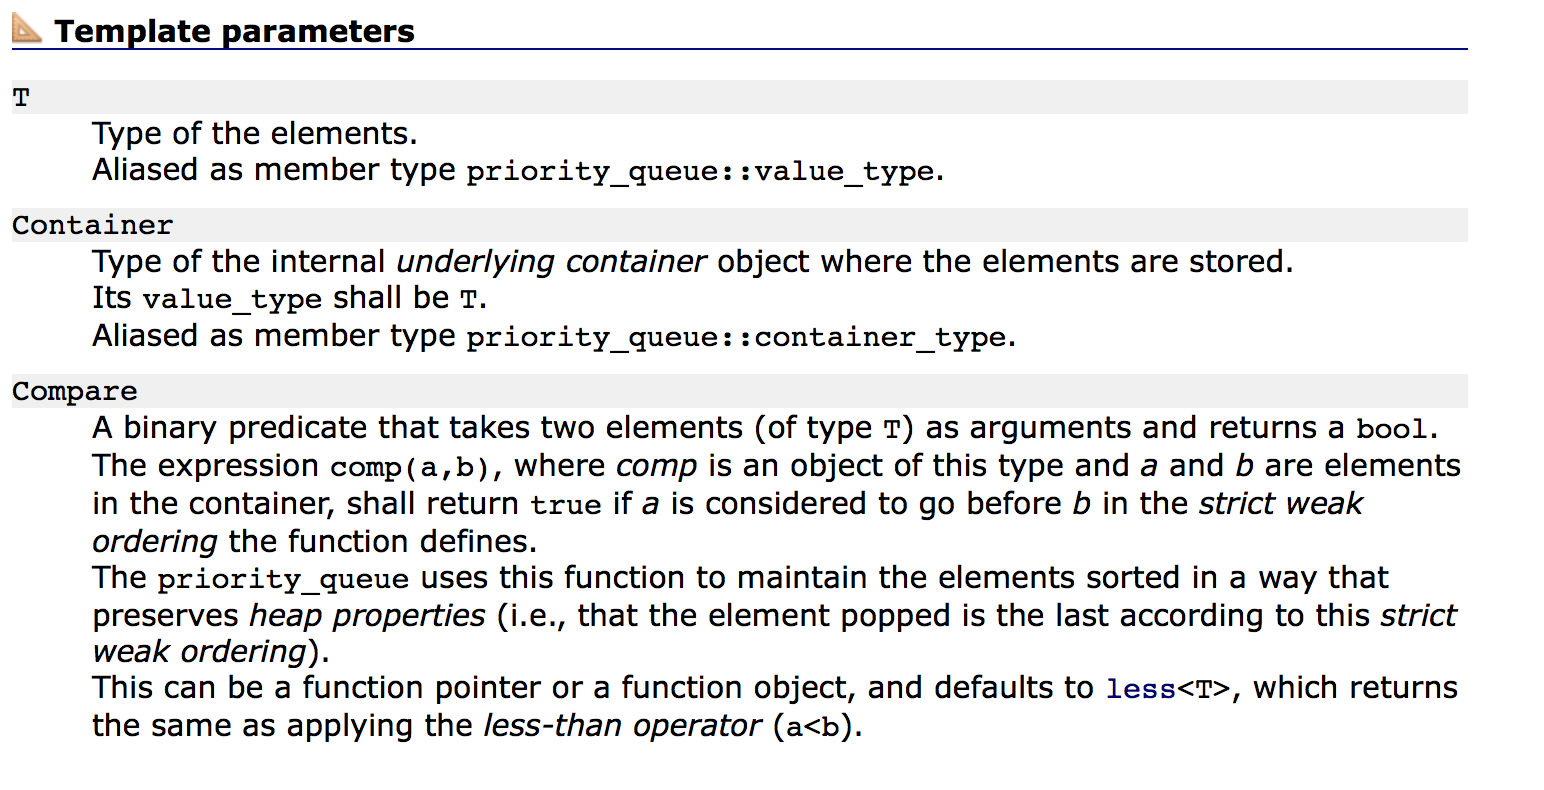Click the ruler icon beside Template parameters

[27, 30]
